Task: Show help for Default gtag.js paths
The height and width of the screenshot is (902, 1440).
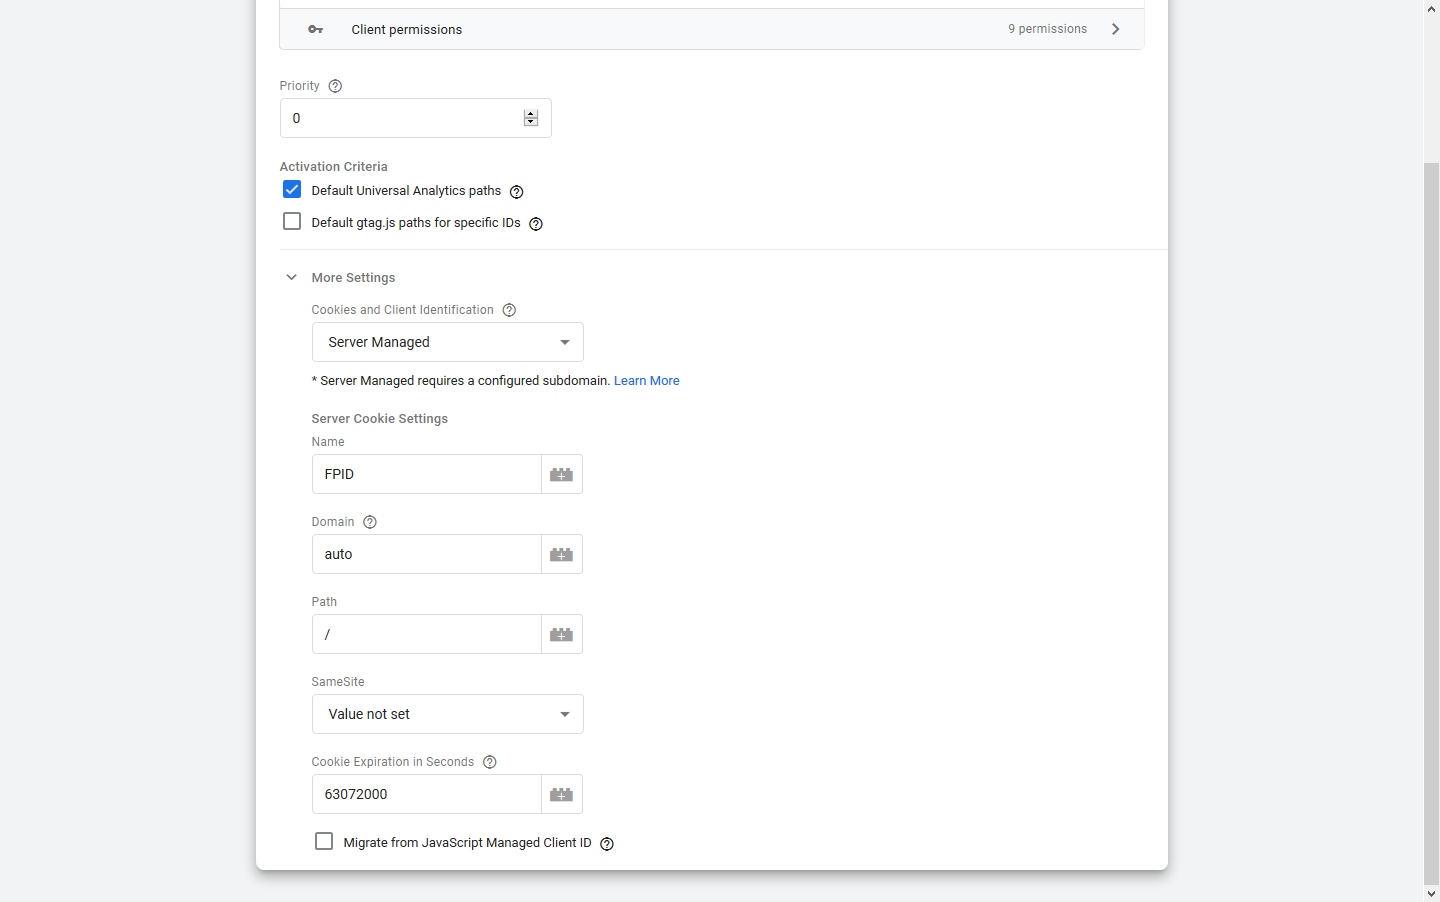Action: point(536,224)
